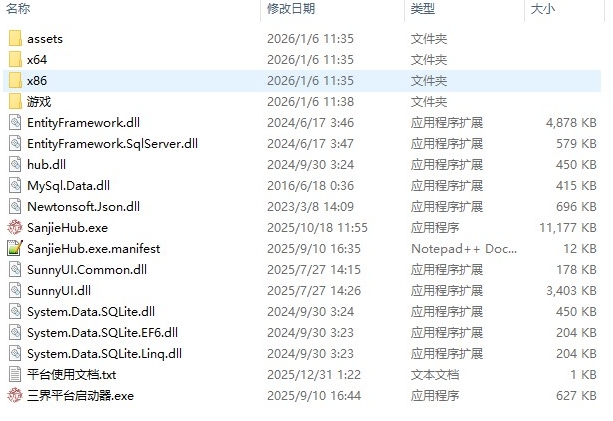Select EntityFramework.SqlServer.dll in the list
613x421 pixels.
(x=112, y=144)
